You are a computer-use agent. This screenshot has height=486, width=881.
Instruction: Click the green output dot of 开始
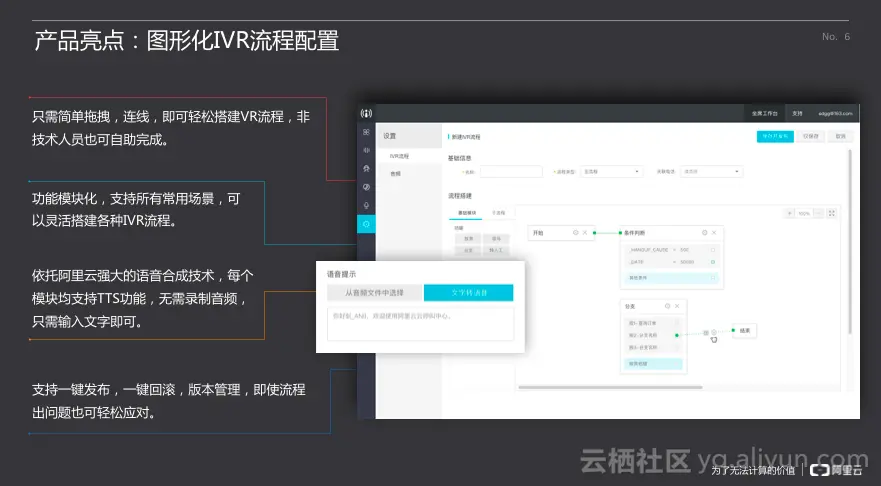(594, 233)
